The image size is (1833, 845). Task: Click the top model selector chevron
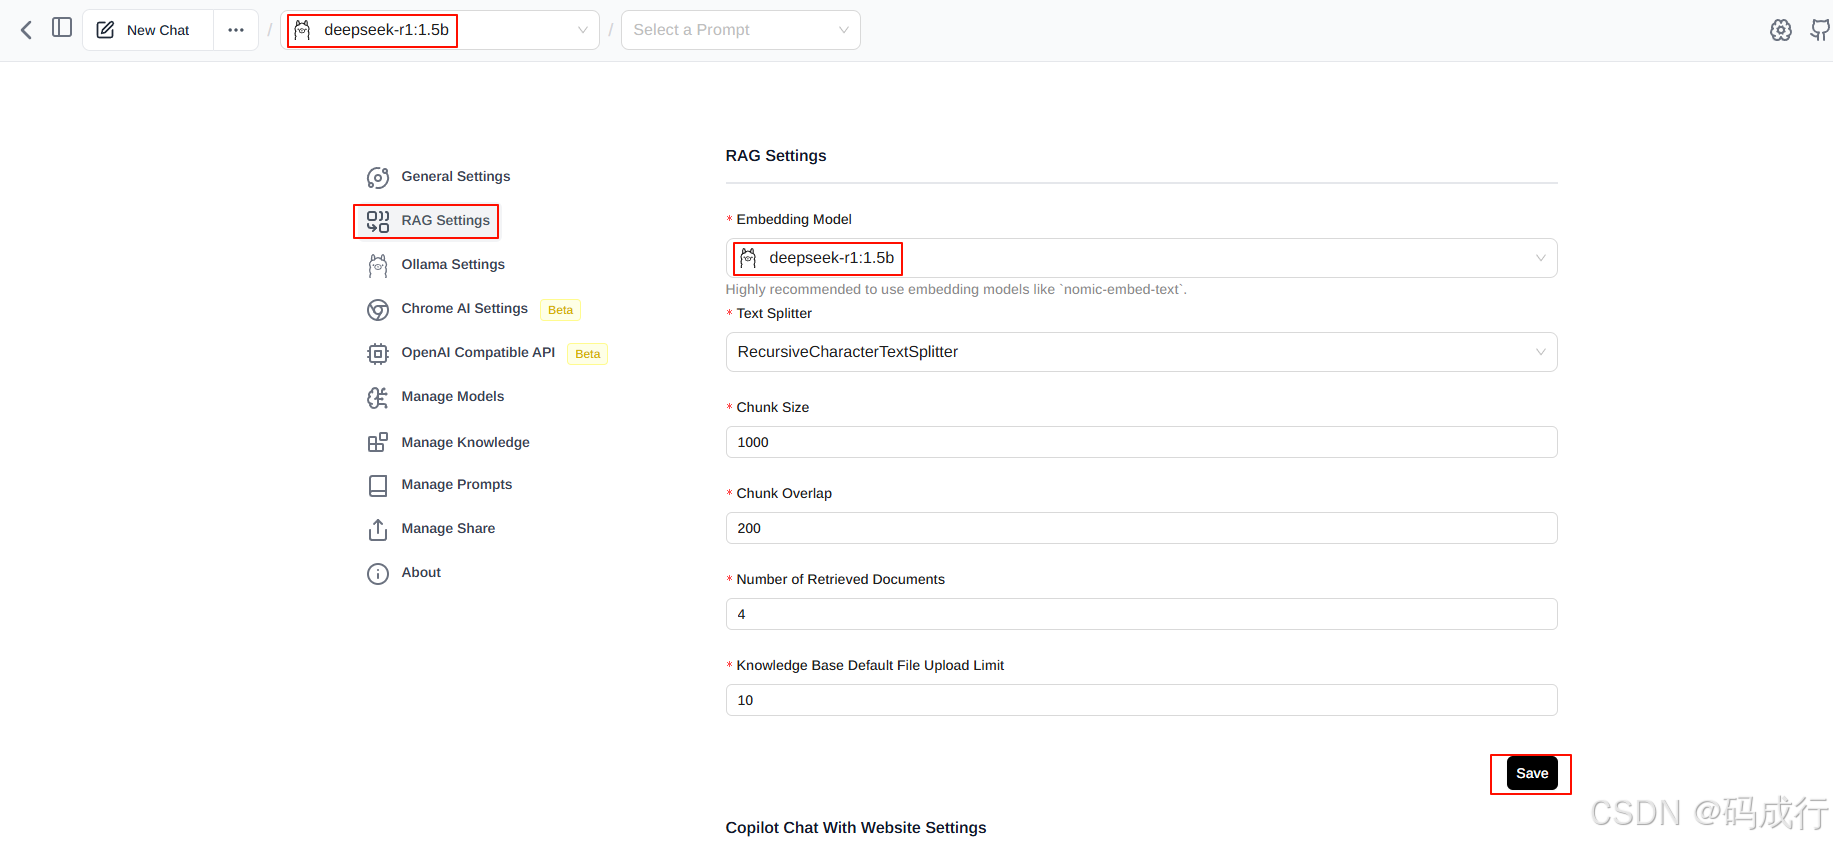tap(583, 30)
